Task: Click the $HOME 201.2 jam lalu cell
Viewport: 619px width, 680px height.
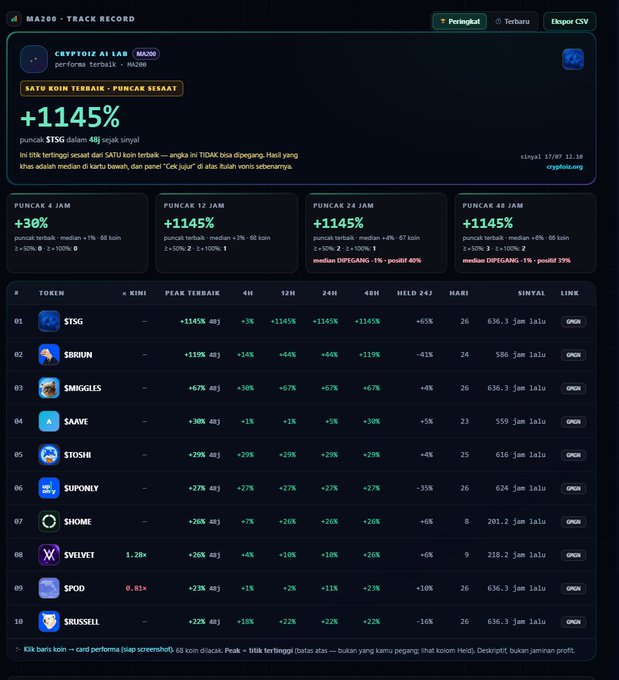Action: [x=516, y=522]
